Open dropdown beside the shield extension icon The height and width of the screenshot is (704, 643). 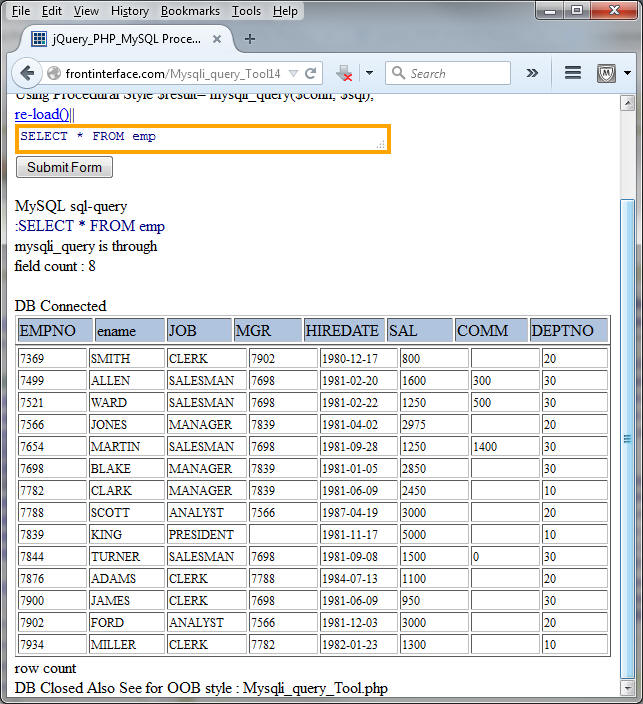pyautogui.click(x=627, y=73)
